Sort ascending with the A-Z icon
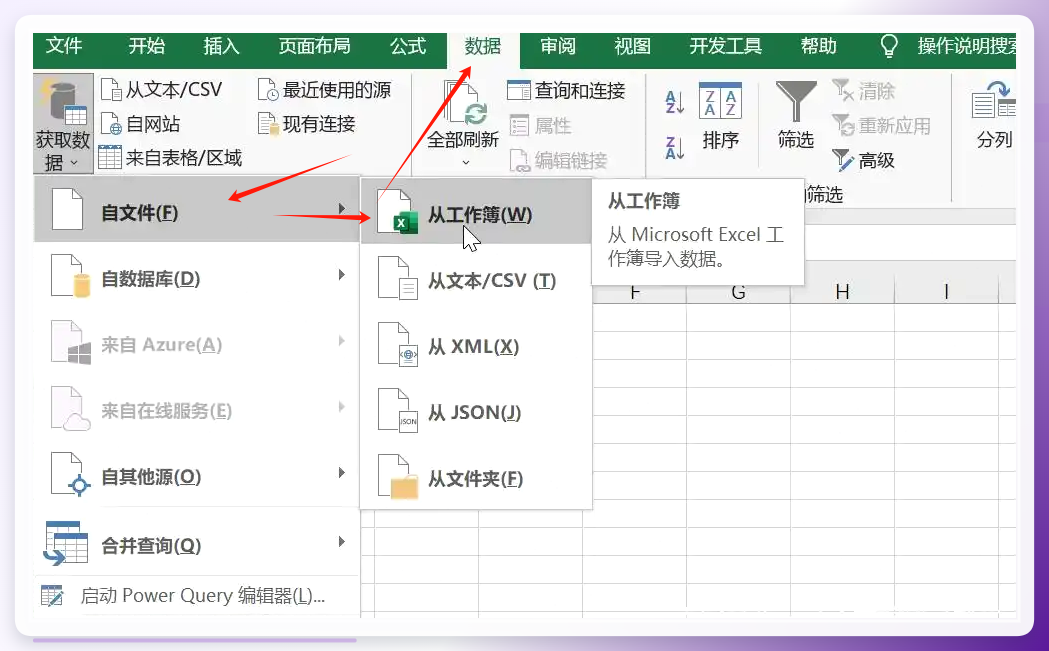 (674, 102)
